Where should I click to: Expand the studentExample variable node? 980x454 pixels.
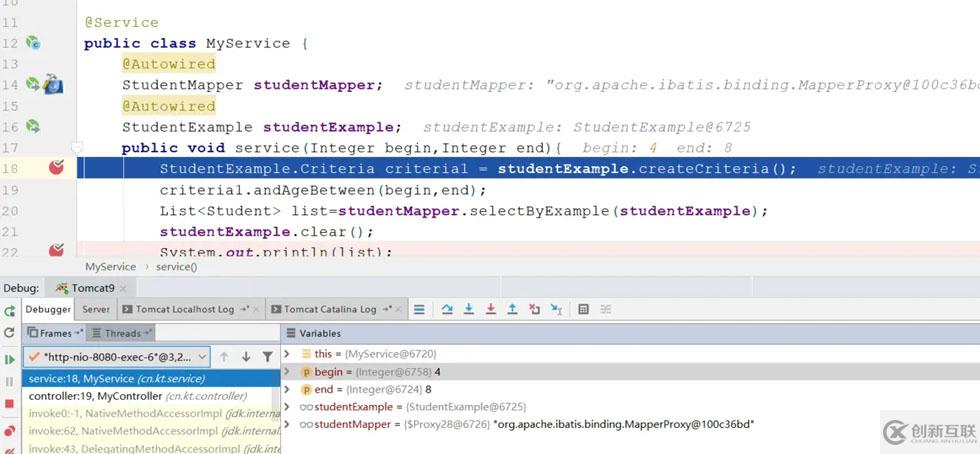coord(287,406)
